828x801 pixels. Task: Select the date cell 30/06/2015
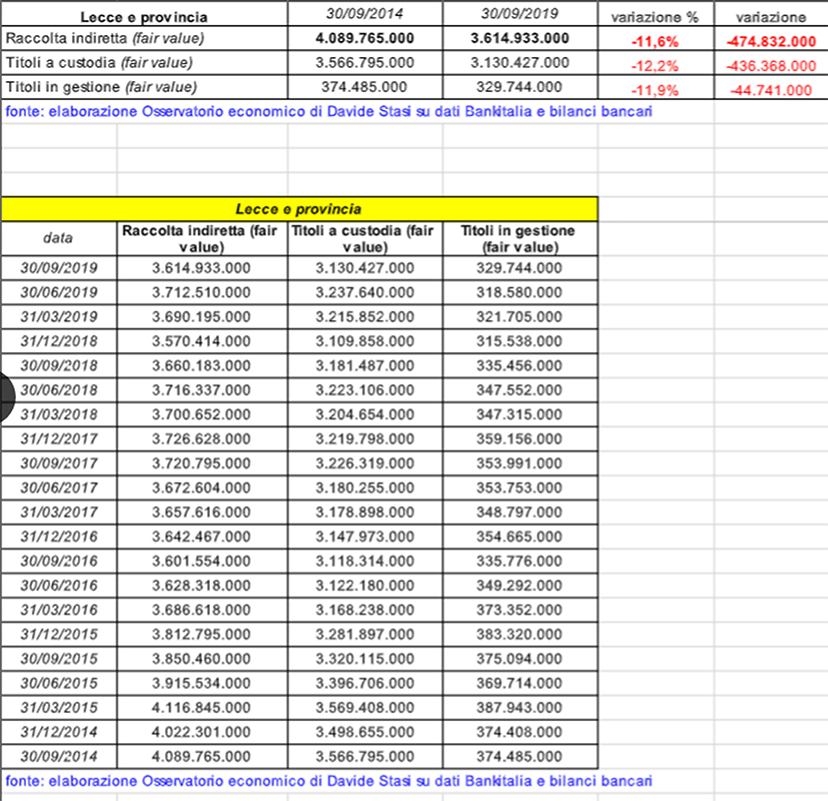[x=59, y=683]
